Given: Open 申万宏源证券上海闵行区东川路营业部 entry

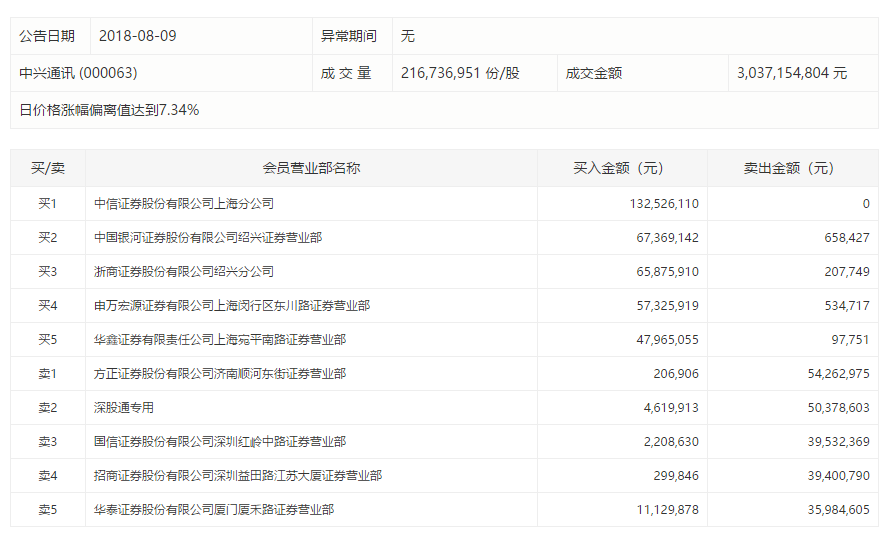Looking at the screenshot, I should point(231,306).
